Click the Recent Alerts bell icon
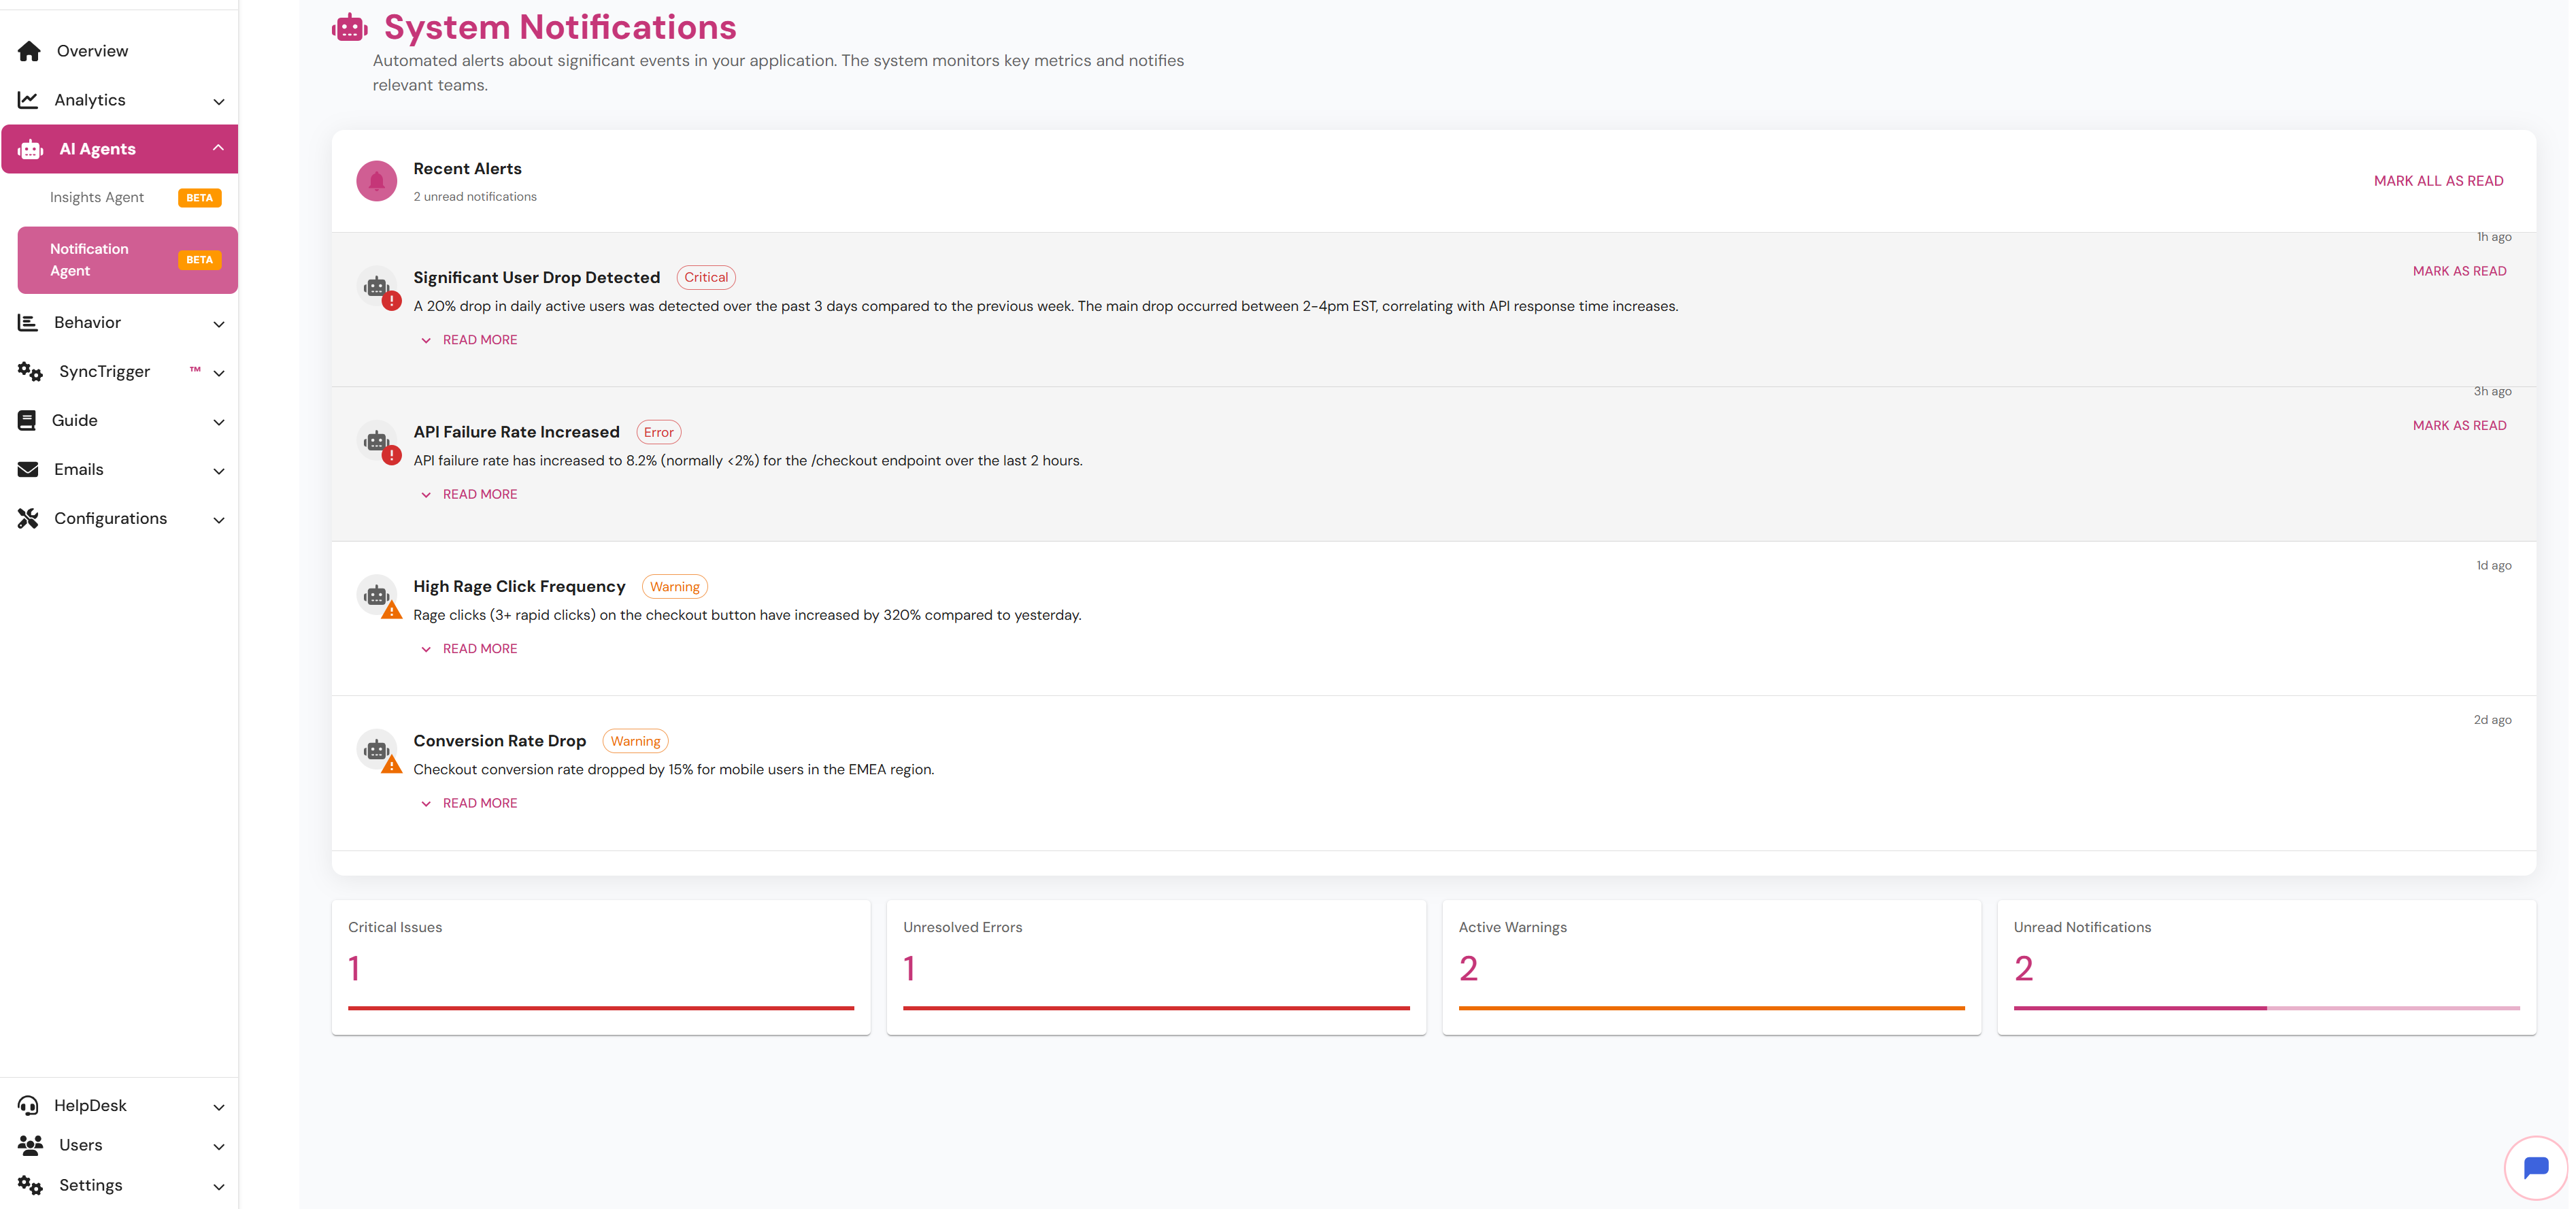 [x=377, y=181]
